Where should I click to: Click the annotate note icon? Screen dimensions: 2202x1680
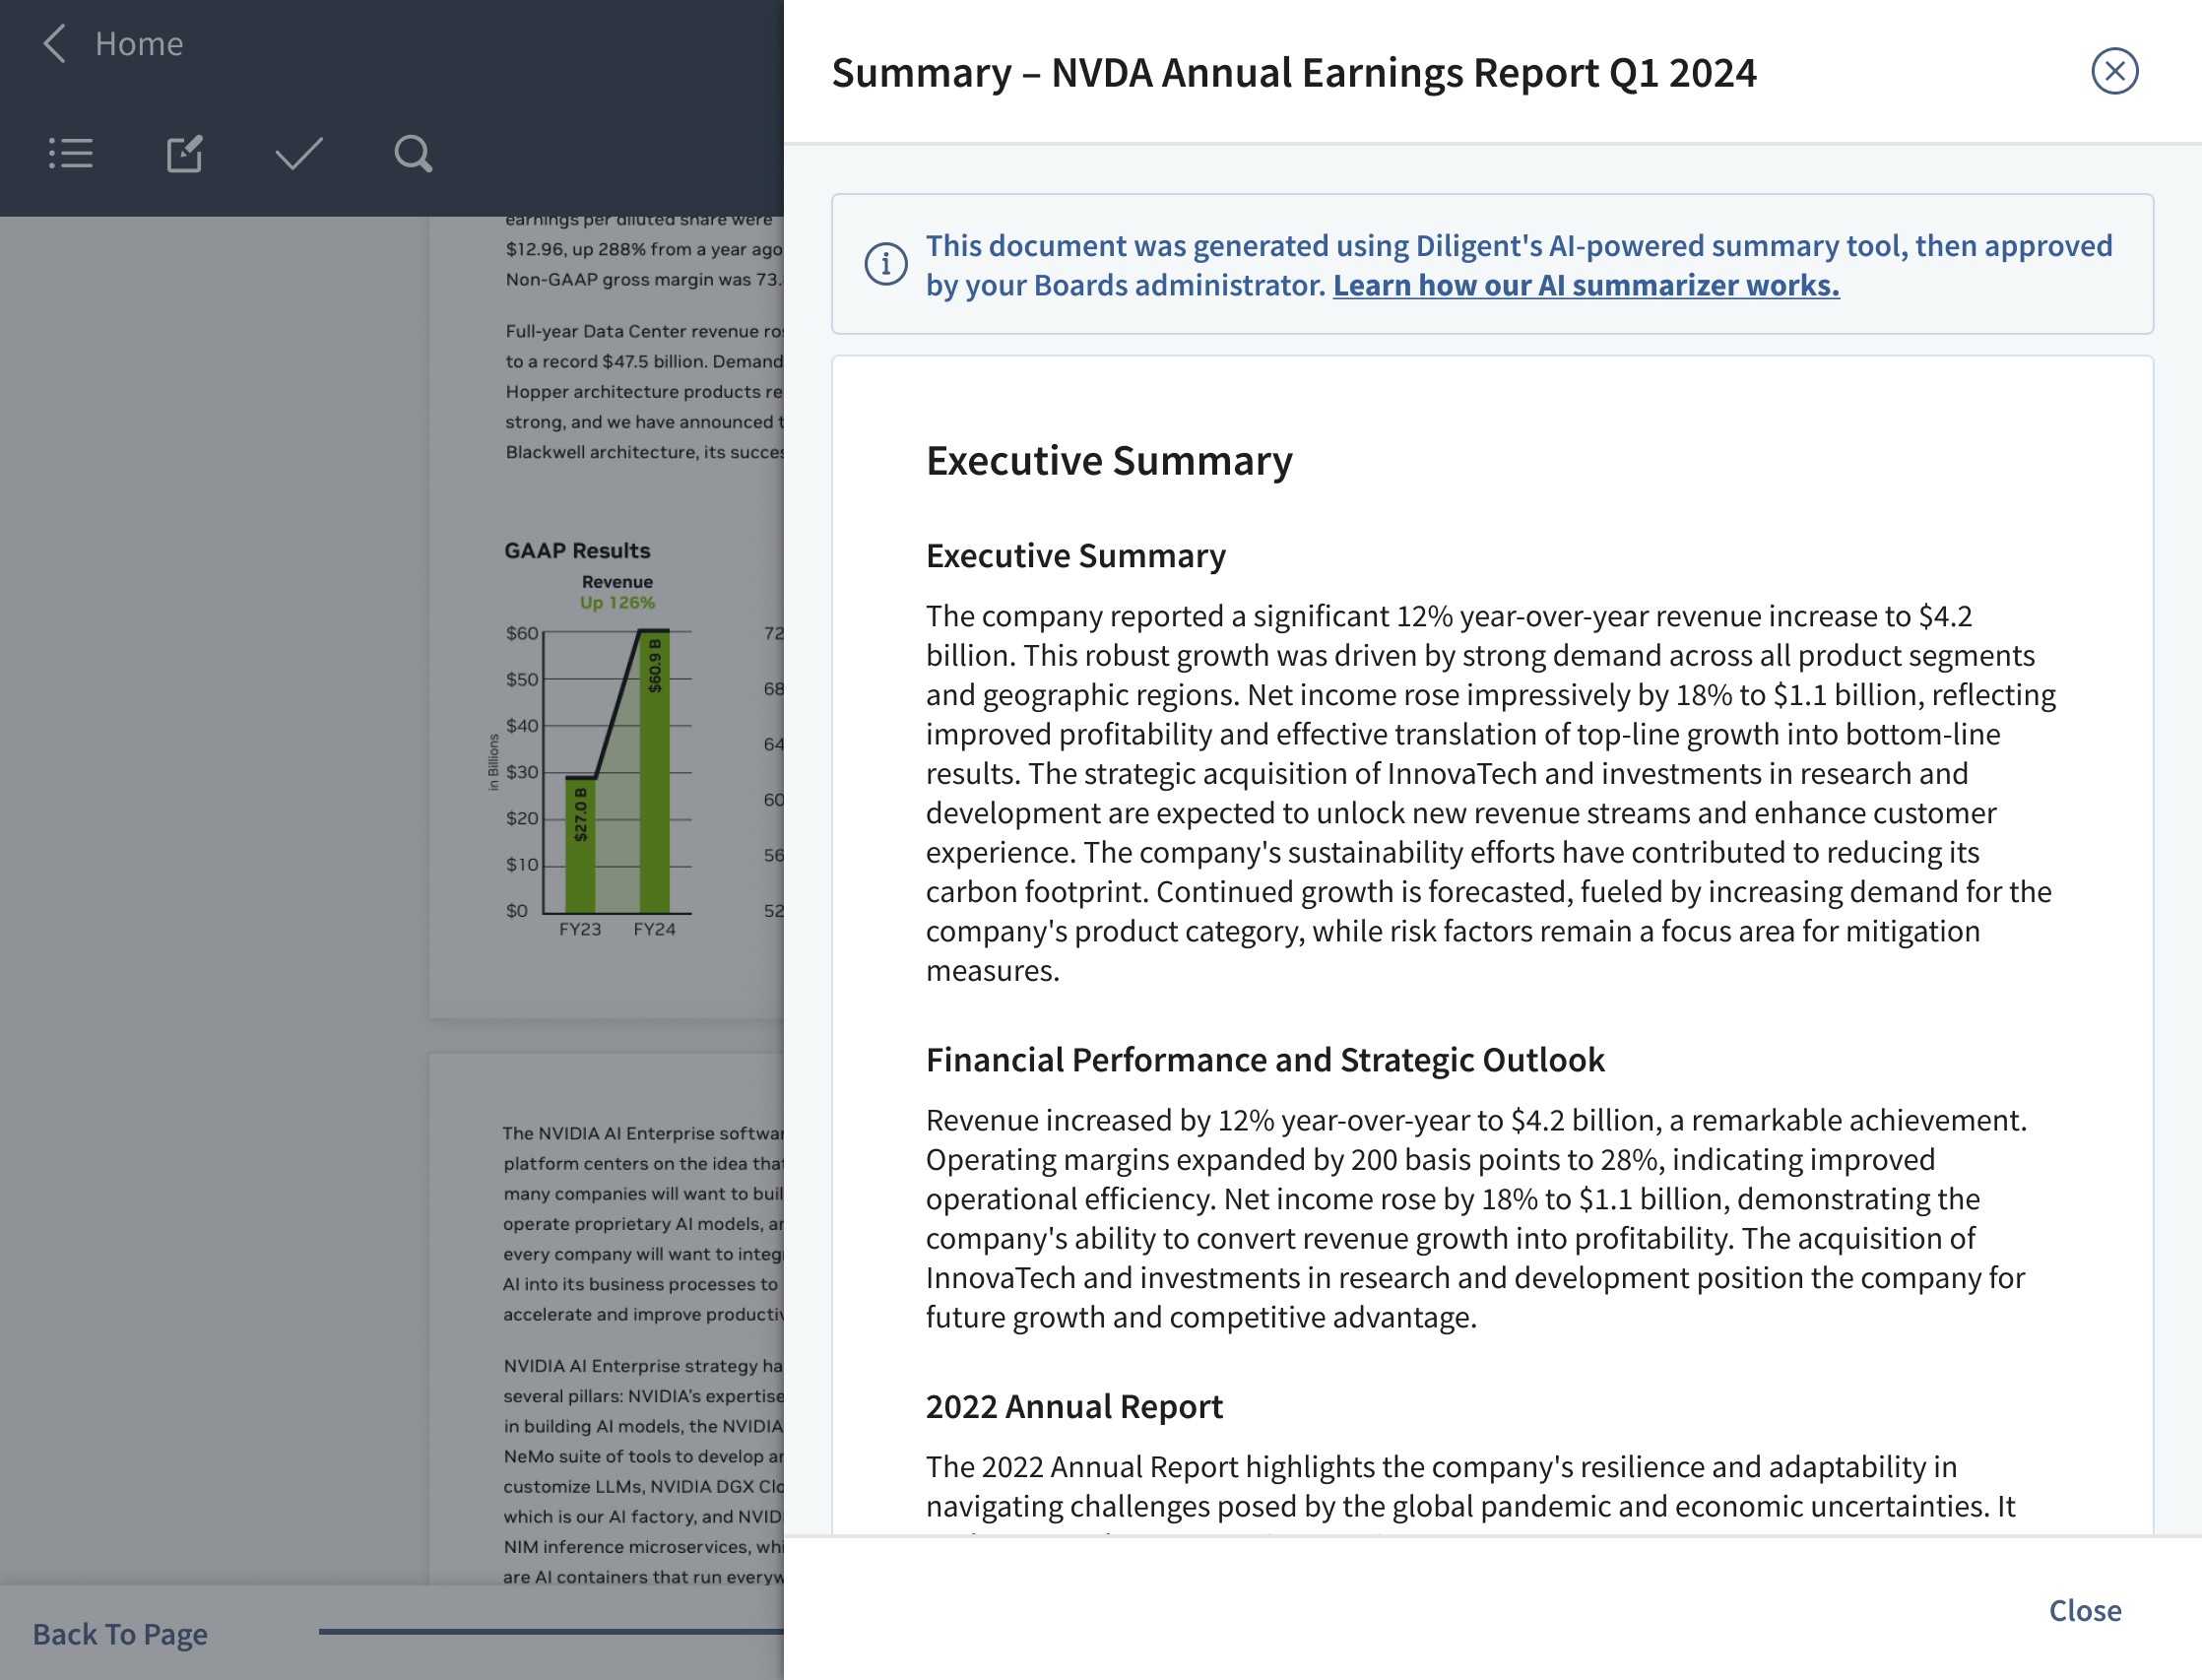click(x=185, y=154)
